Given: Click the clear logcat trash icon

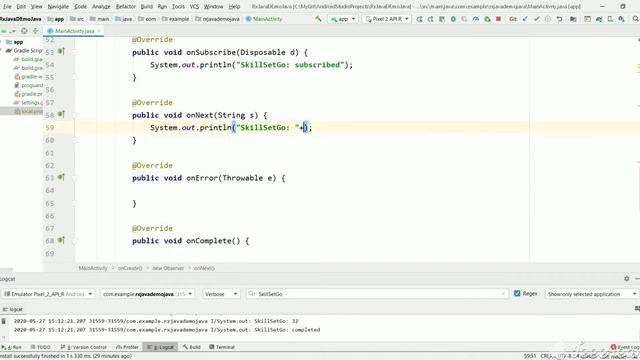Looking at the screenshot, I should point(4,321).
